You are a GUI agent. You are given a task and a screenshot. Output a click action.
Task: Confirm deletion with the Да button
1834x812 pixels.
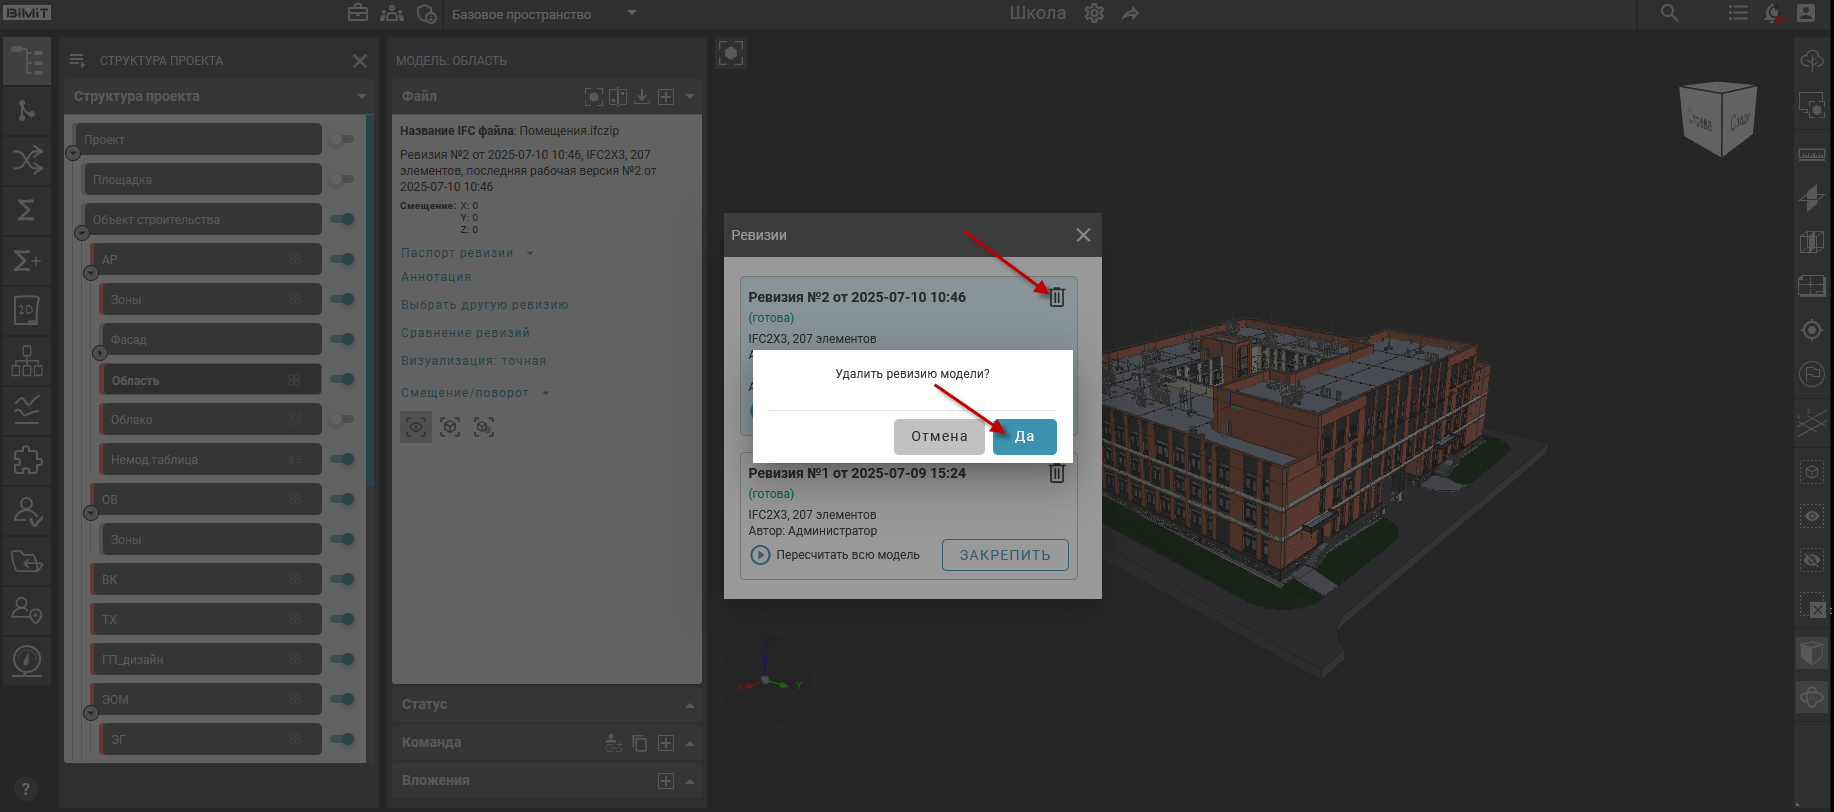pos(1024,437)
